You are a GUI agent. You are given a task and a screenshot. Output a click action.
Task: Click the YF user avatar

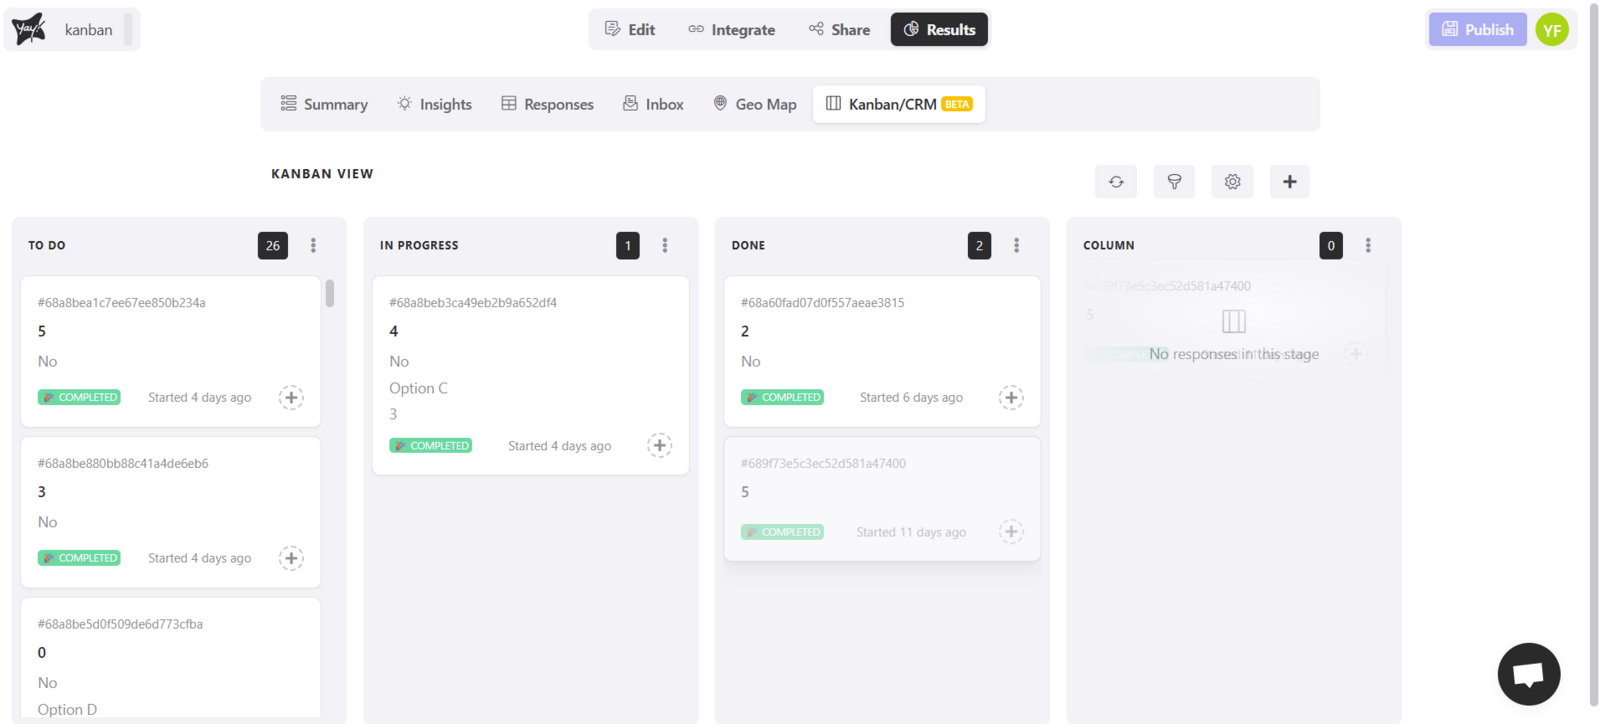[x=1551, y=30]
